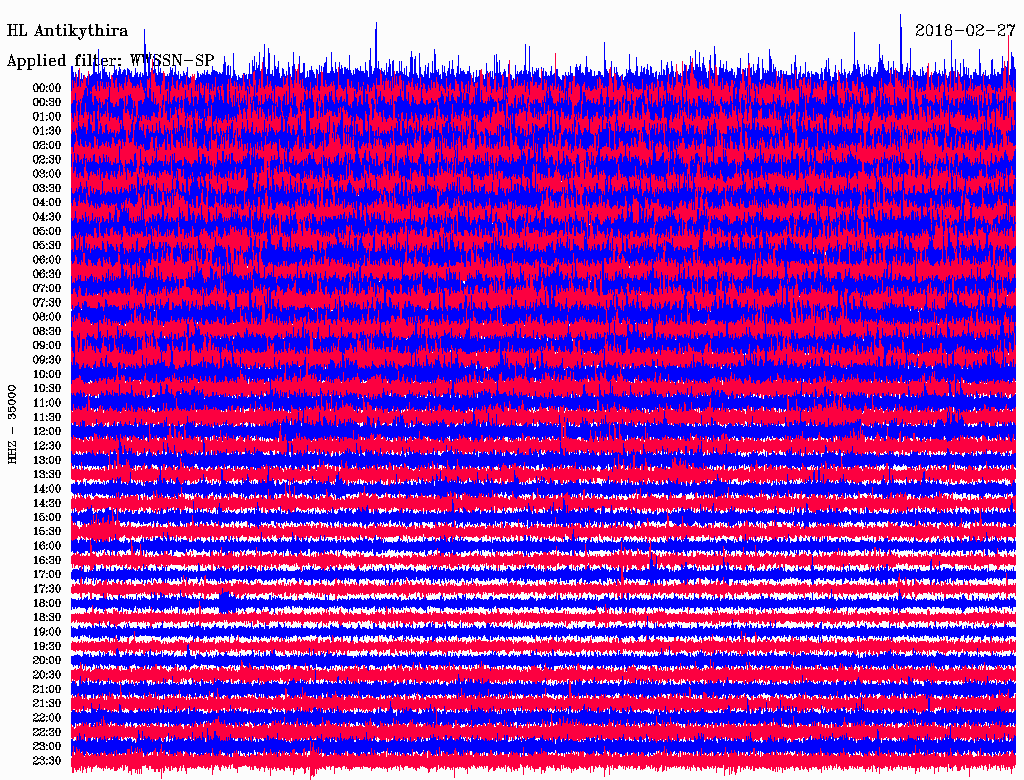
Task: Select the 20:30 time label
Action: pos(47,675)
